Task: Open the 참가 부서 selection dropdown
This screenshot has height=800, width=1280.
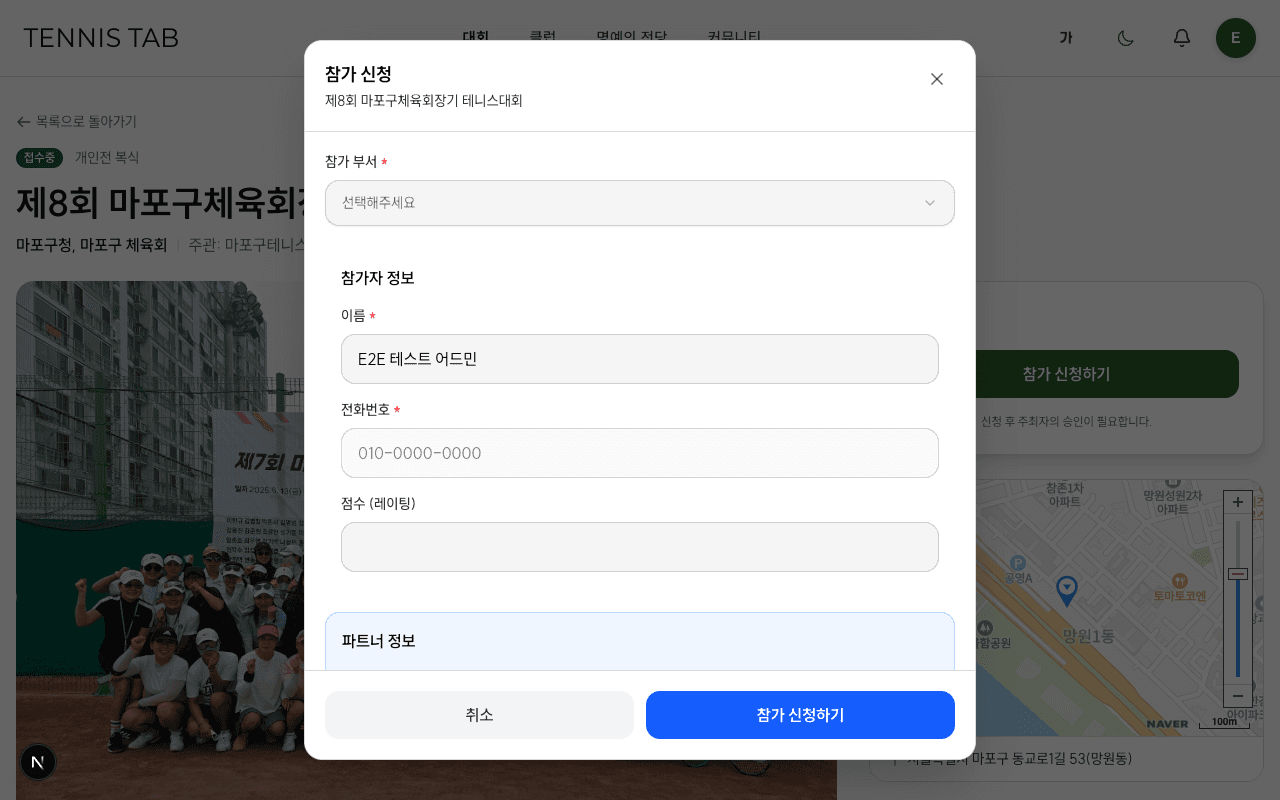Action: tap(640, 203)
